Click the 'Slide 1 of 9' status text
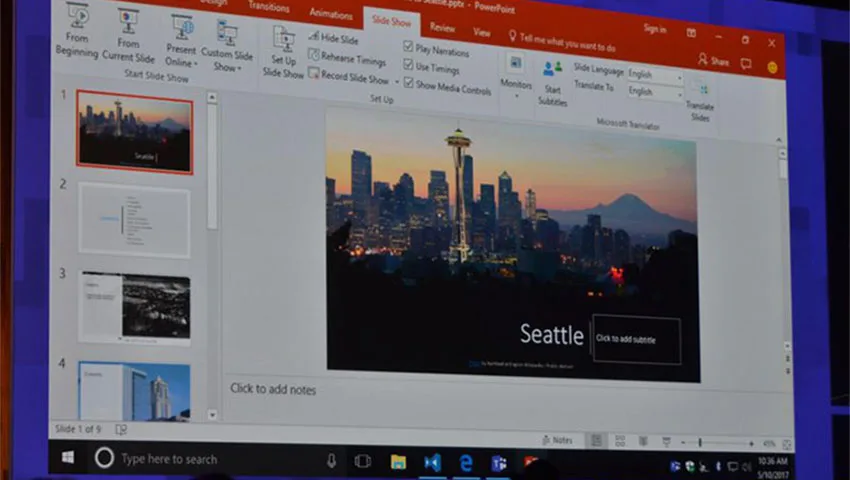 (78, 429)
